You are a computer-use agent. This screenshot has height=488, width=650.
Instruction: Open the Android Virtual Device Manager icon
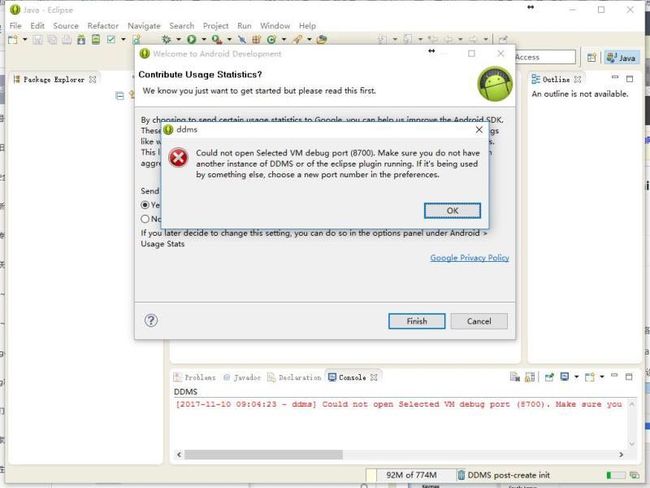click(96, 39)
